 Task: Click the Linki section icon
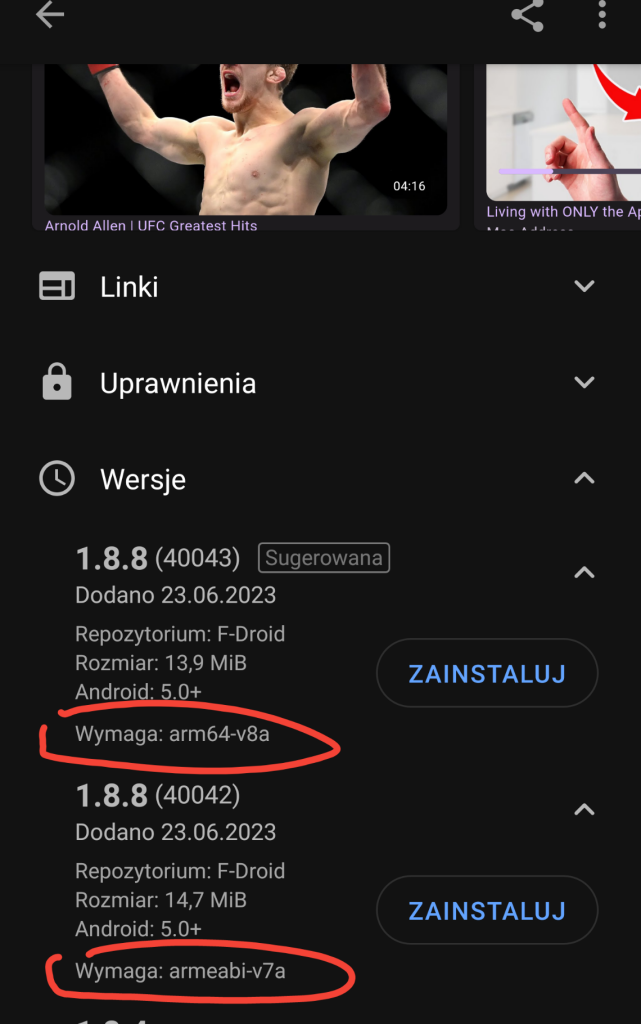point(57,286)
